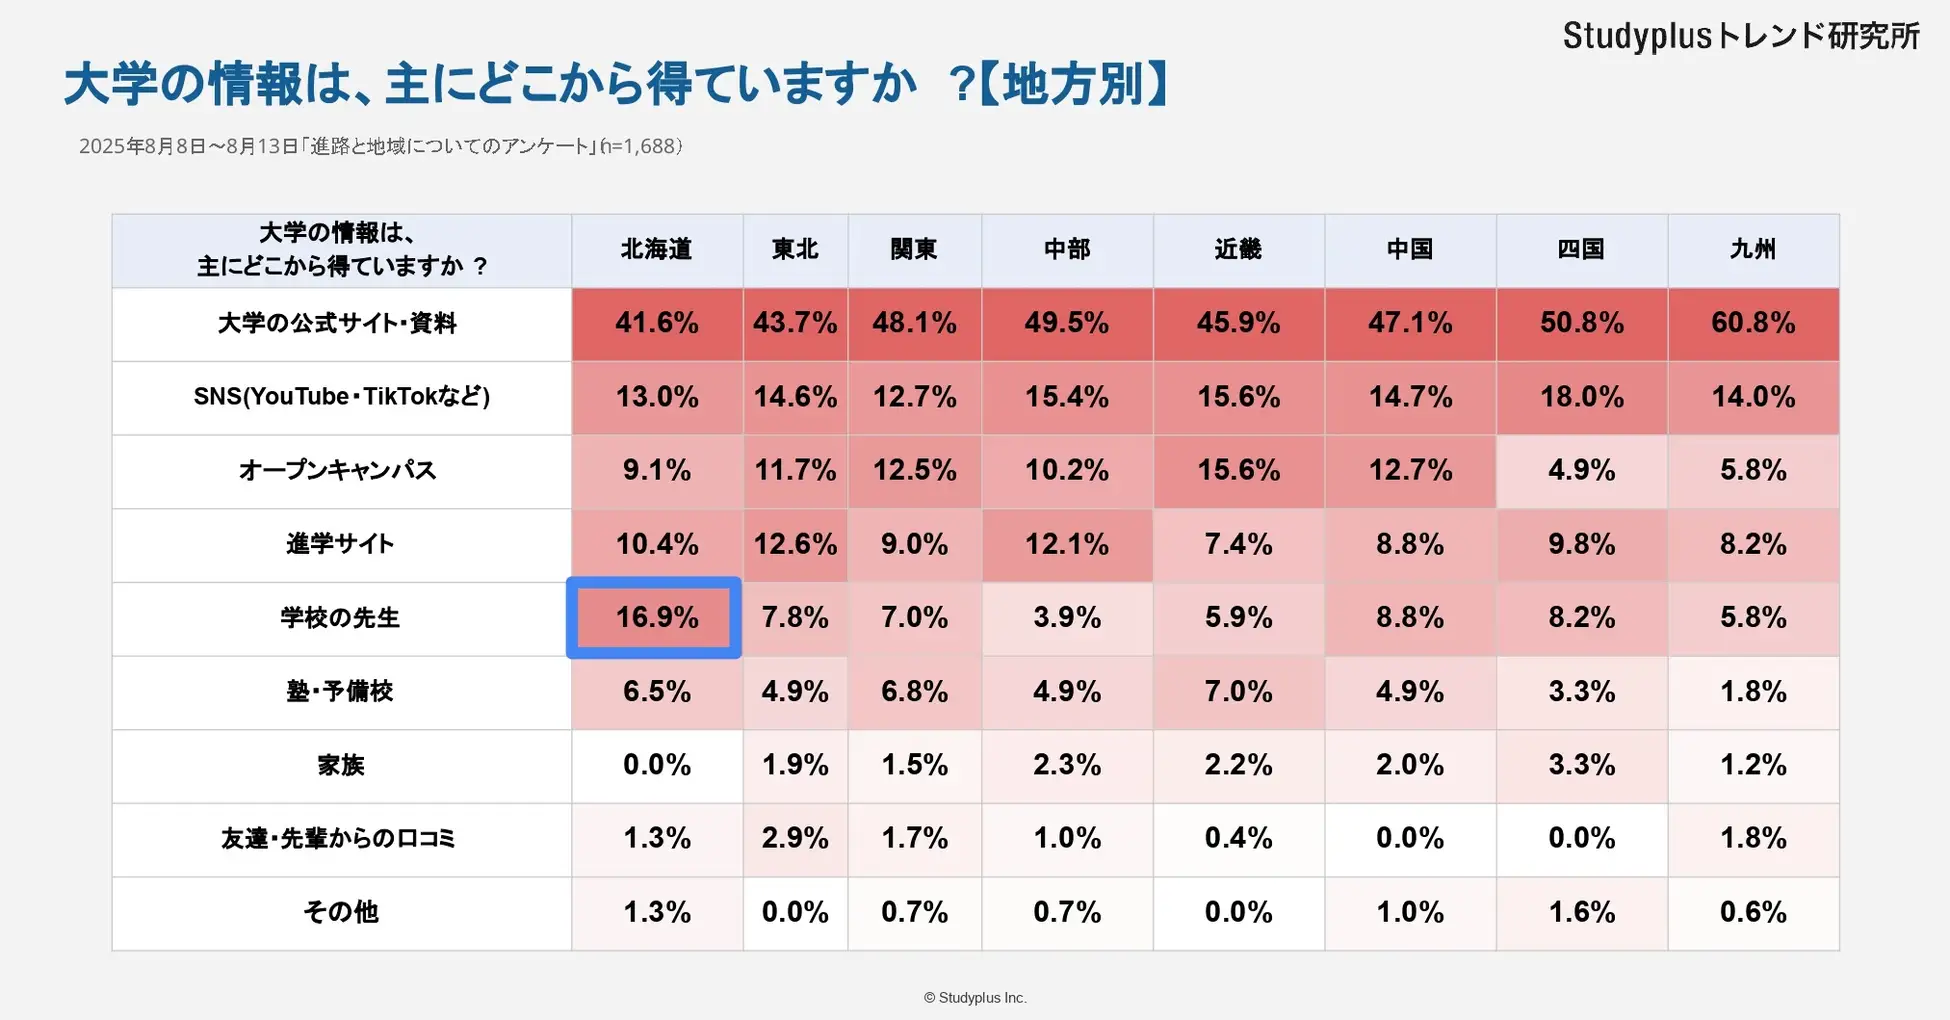Select the 18.0% SNS cell for 四国
1950x1020 pixels.
click(1581, 397)
